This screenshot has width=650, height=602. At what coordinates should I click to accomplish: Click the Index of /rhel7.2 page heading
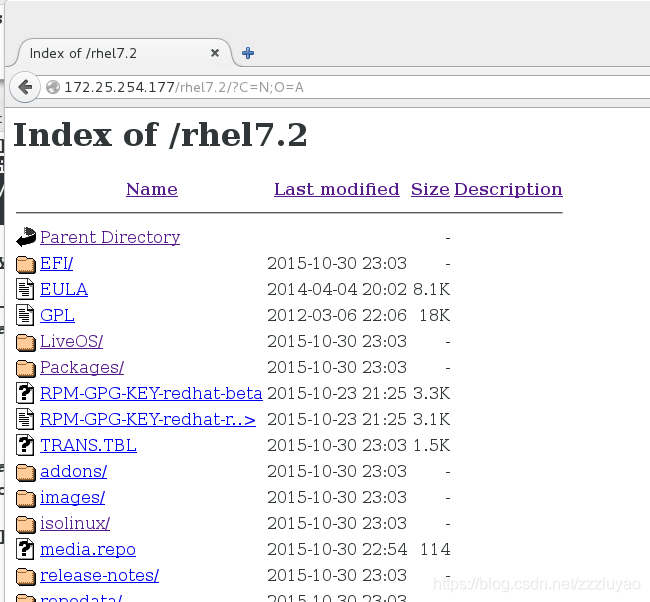(160, 135)
